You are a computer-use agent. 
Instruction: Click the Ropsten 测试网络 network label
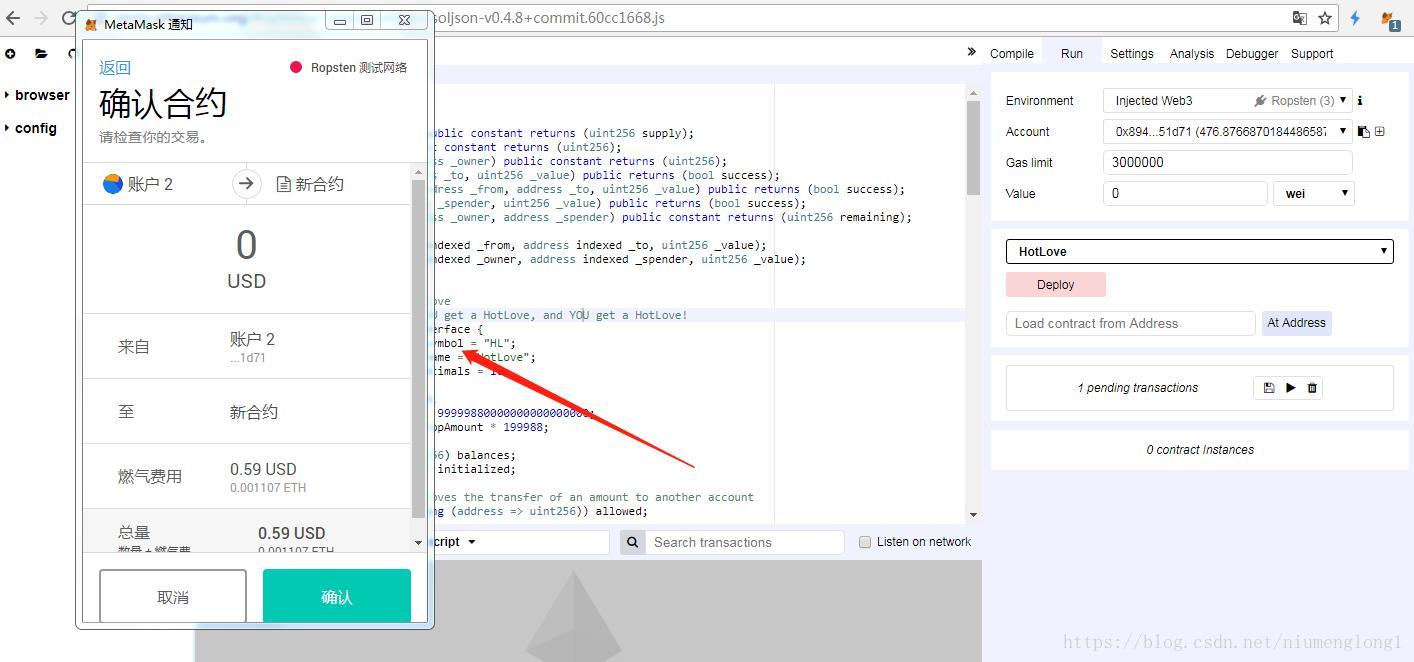359,67
